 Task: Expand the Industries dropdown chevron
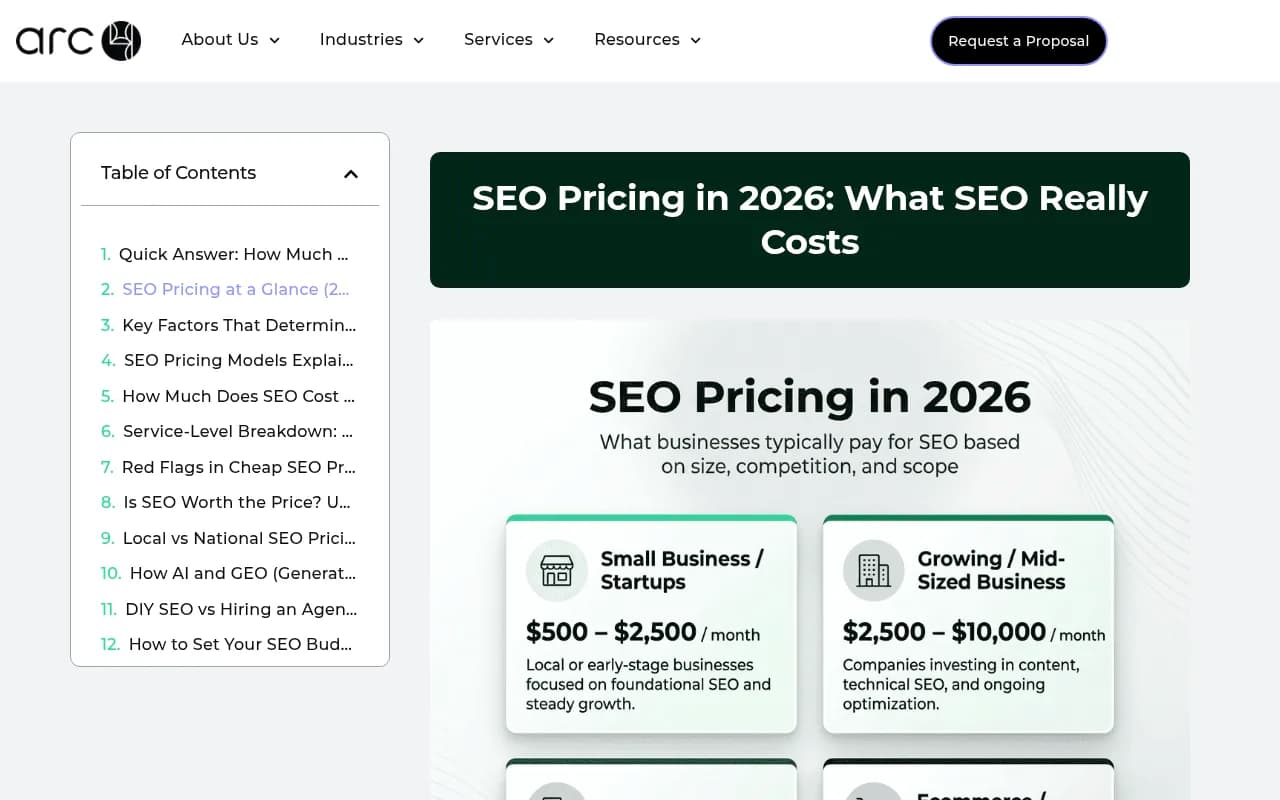click(x=418, y=40)
